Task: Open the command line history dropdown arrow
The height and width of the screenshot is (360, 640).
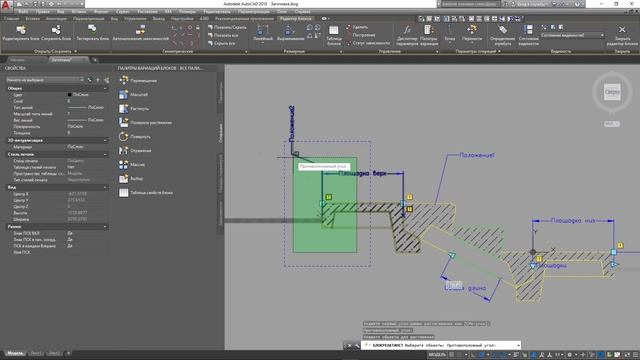Action: [x=518, y=345]
